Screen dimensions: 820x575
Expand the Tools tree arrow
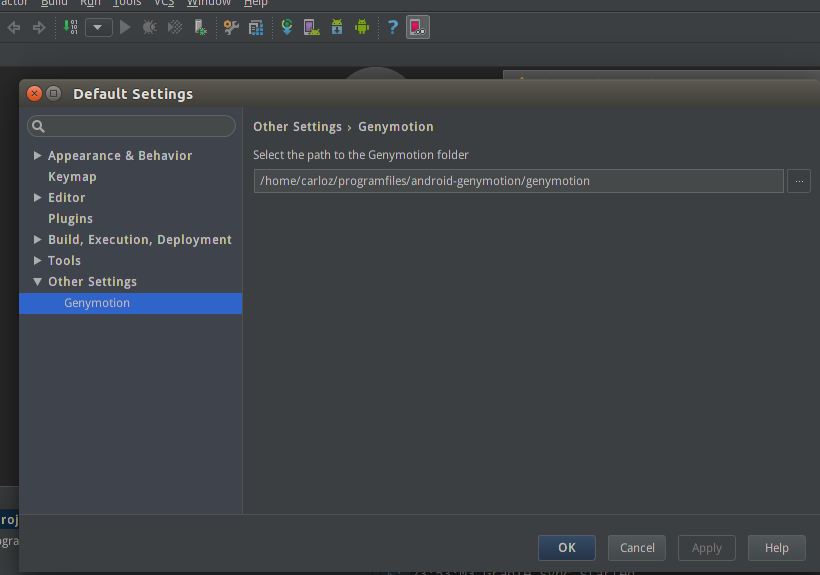[37, 260]
